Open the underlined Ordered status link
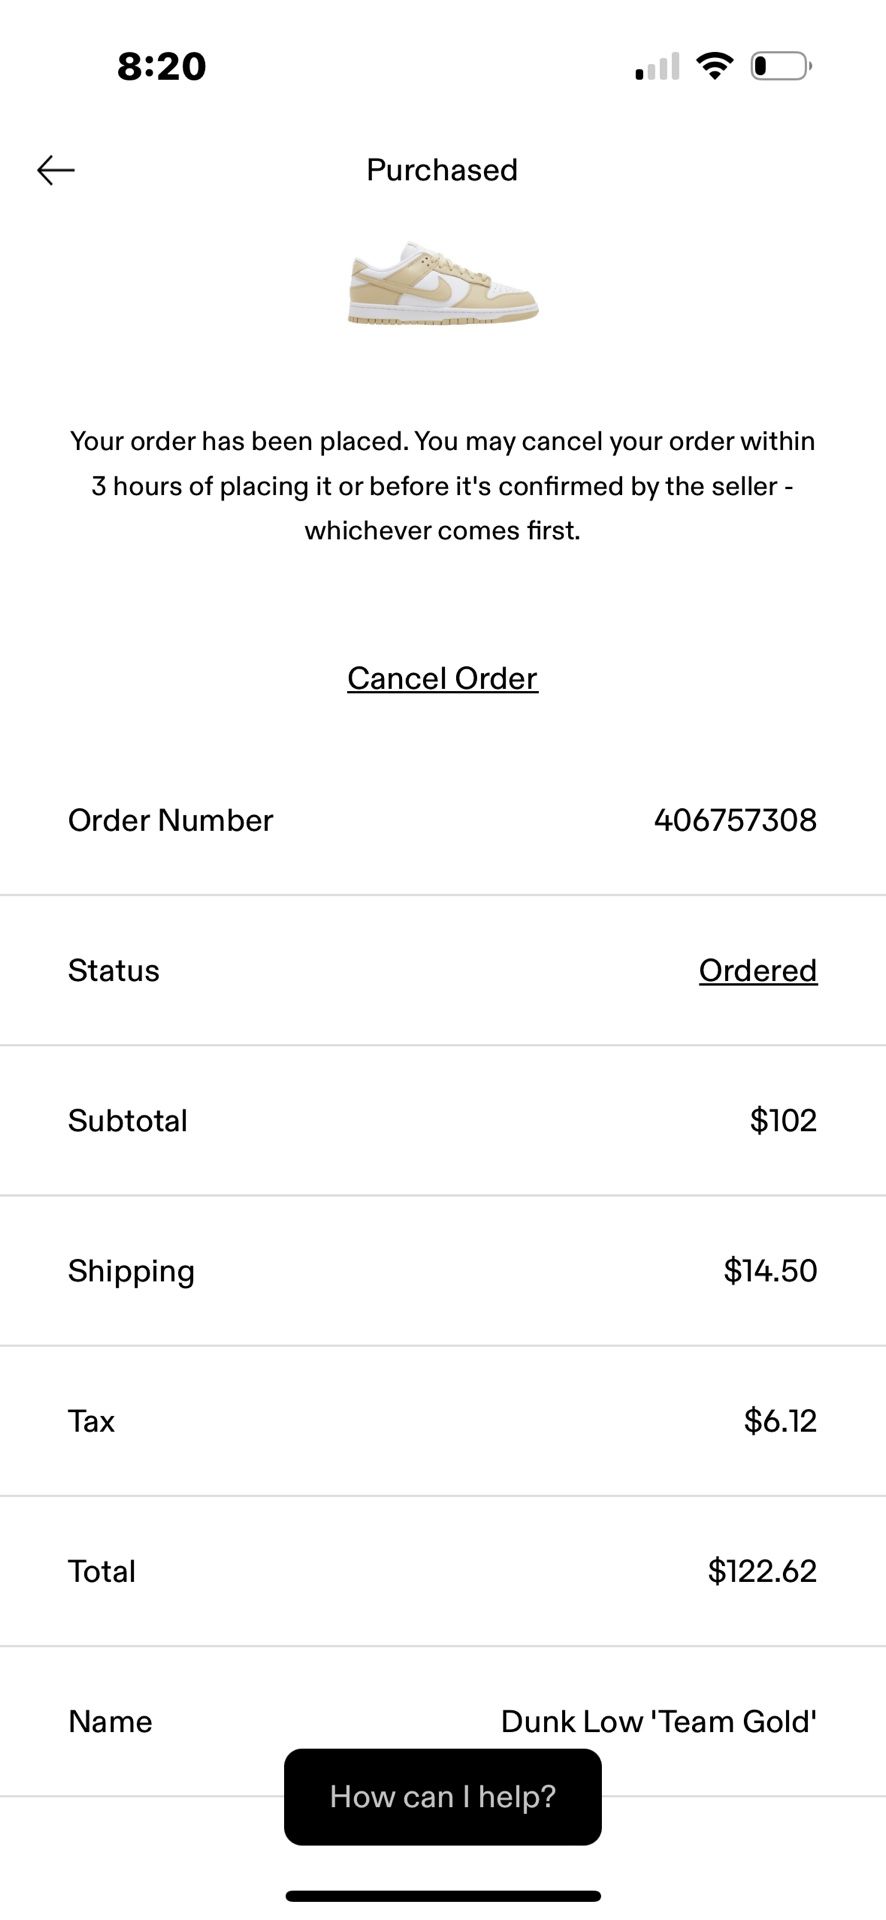 757,970
